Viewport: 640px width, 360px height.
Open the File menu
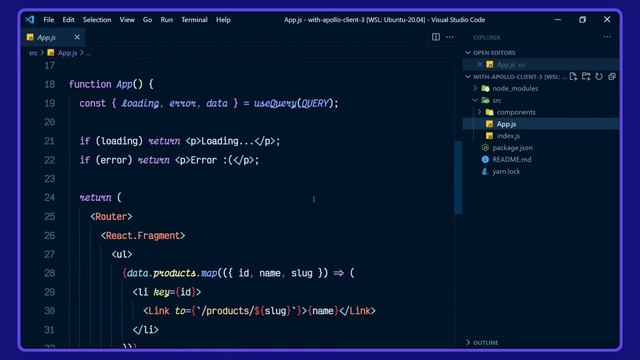(x=49, y=20)
